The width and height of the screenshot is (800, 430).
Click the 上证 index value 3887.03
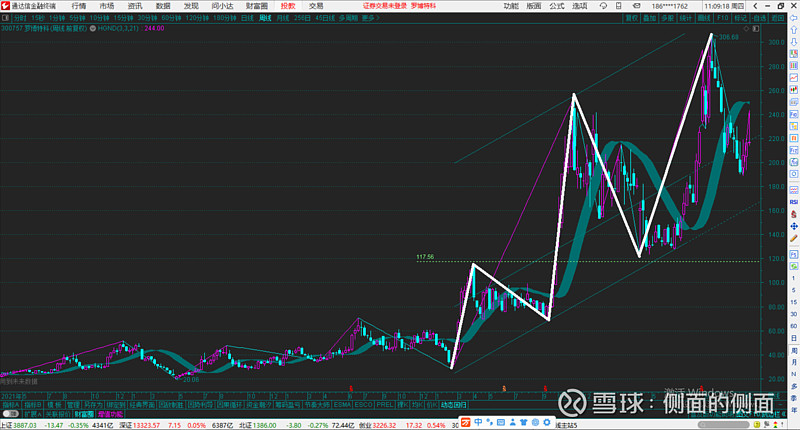click(x=24, y=425)
